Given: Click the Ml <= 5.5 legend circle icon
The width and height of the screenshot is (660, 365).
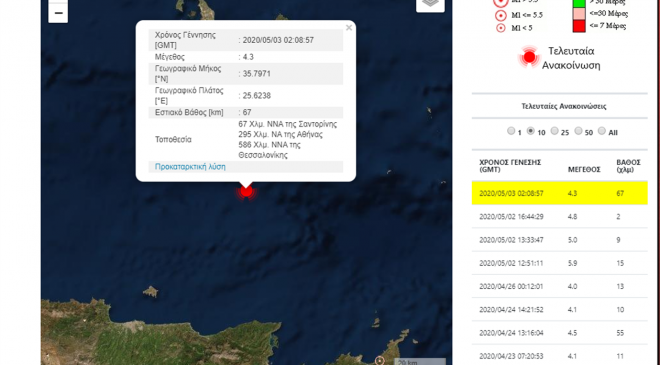Looking at the screenshot, I should click(500, 16).
